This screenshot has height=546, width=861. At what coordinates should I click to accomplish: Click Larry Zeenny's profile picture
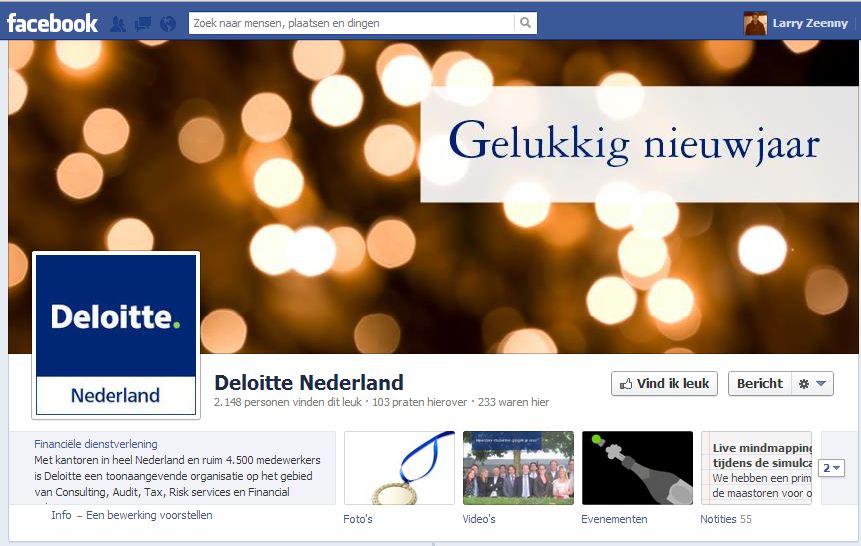click(755, 23)
